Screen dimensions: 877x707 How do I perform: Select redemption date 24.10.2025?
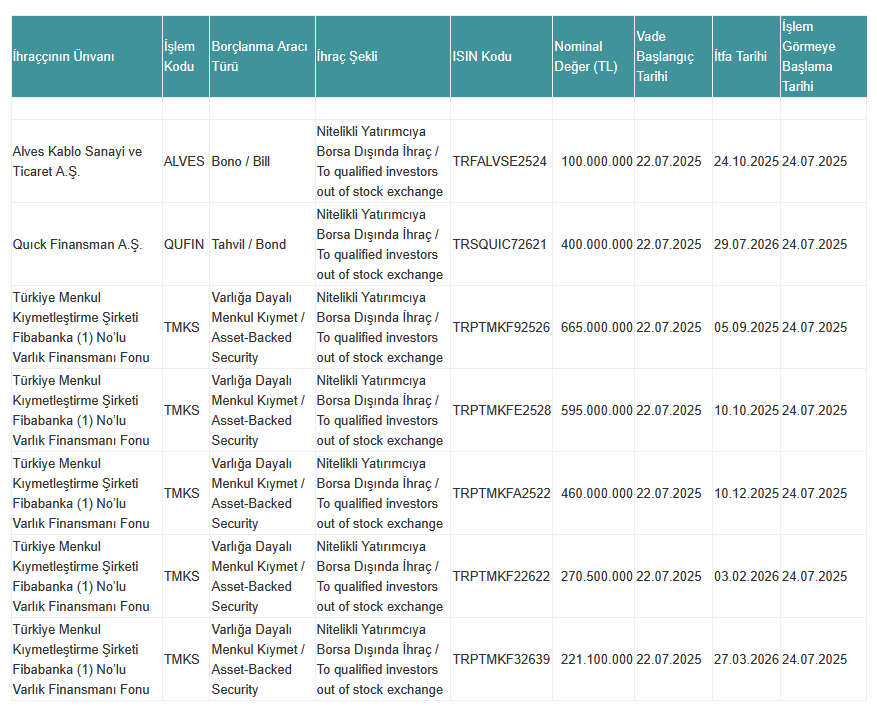(746, 161)
